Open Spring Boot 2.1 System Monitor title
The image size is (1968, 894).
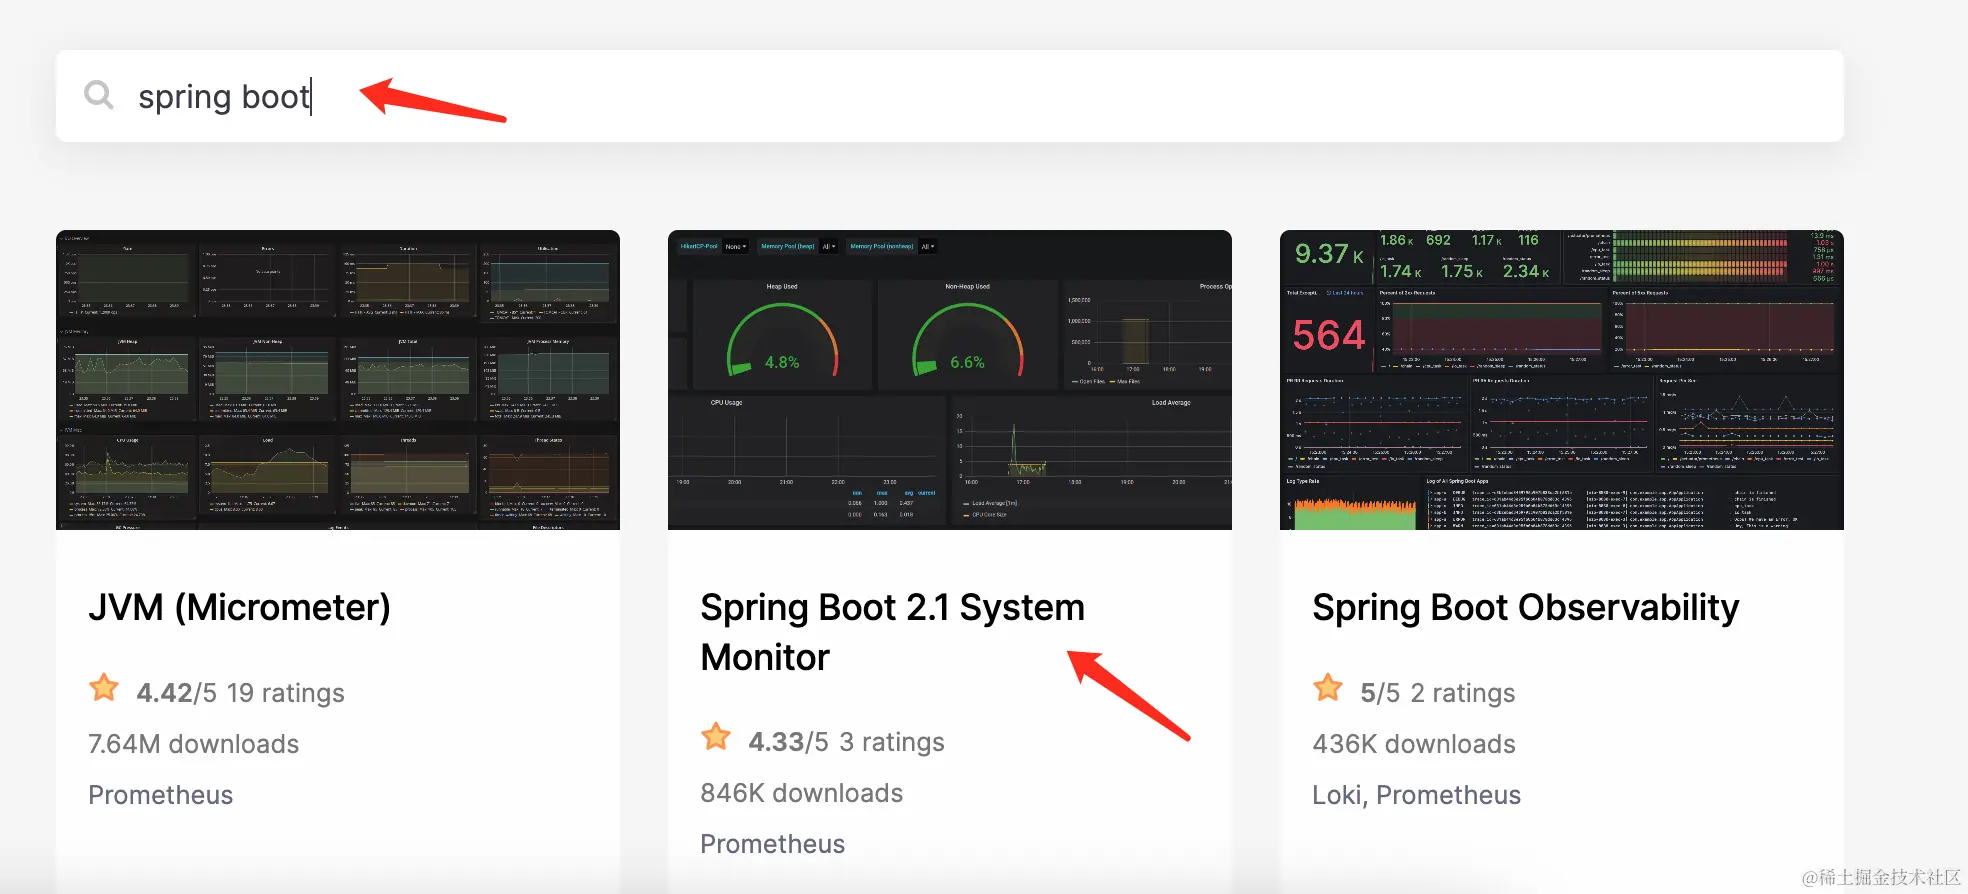[892, 632]
